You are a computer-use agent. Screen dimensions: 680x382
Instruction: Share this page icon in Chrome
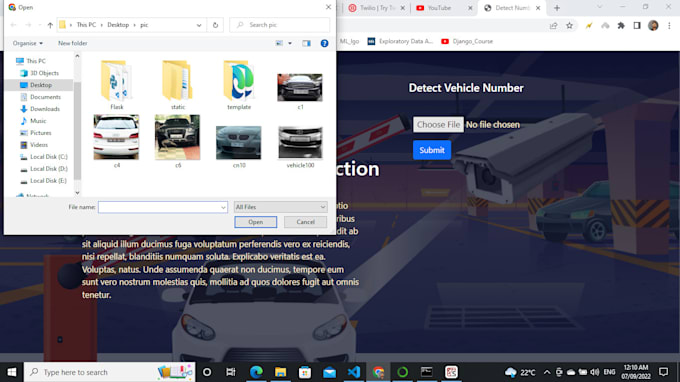pos(553,26)
